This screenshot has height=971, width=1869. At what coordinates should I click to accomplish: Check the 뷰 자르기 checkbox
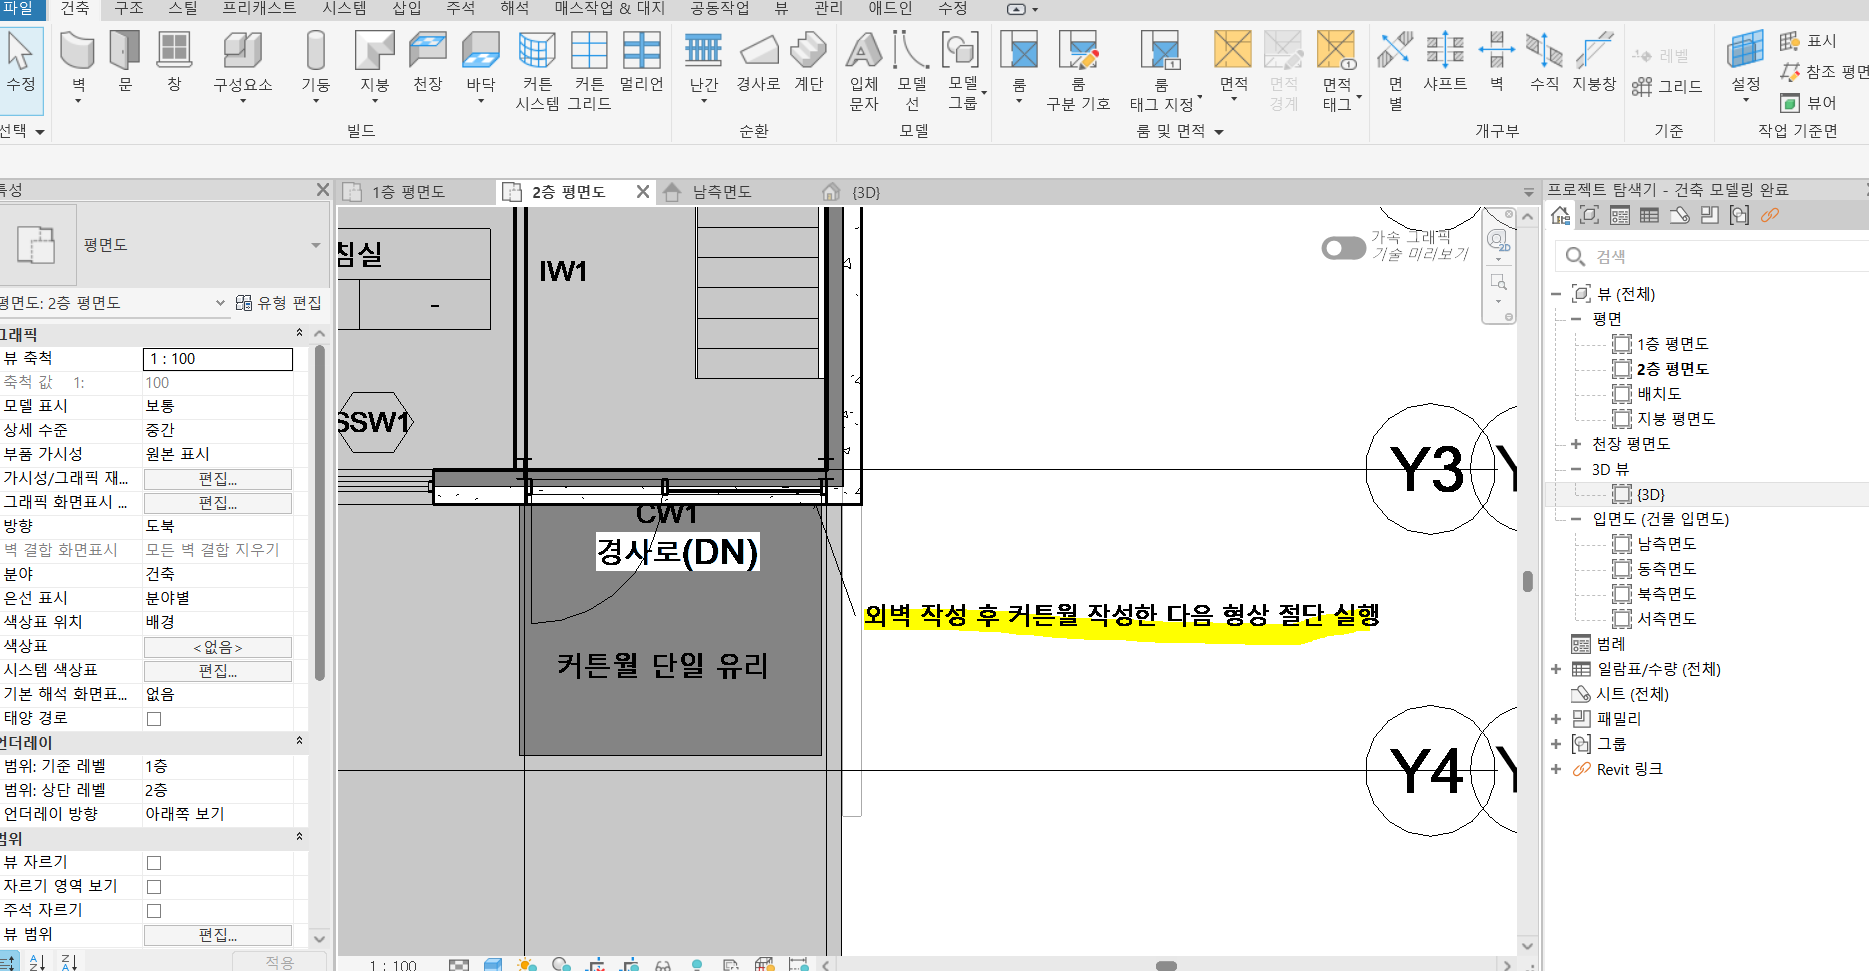pos(154,863)
